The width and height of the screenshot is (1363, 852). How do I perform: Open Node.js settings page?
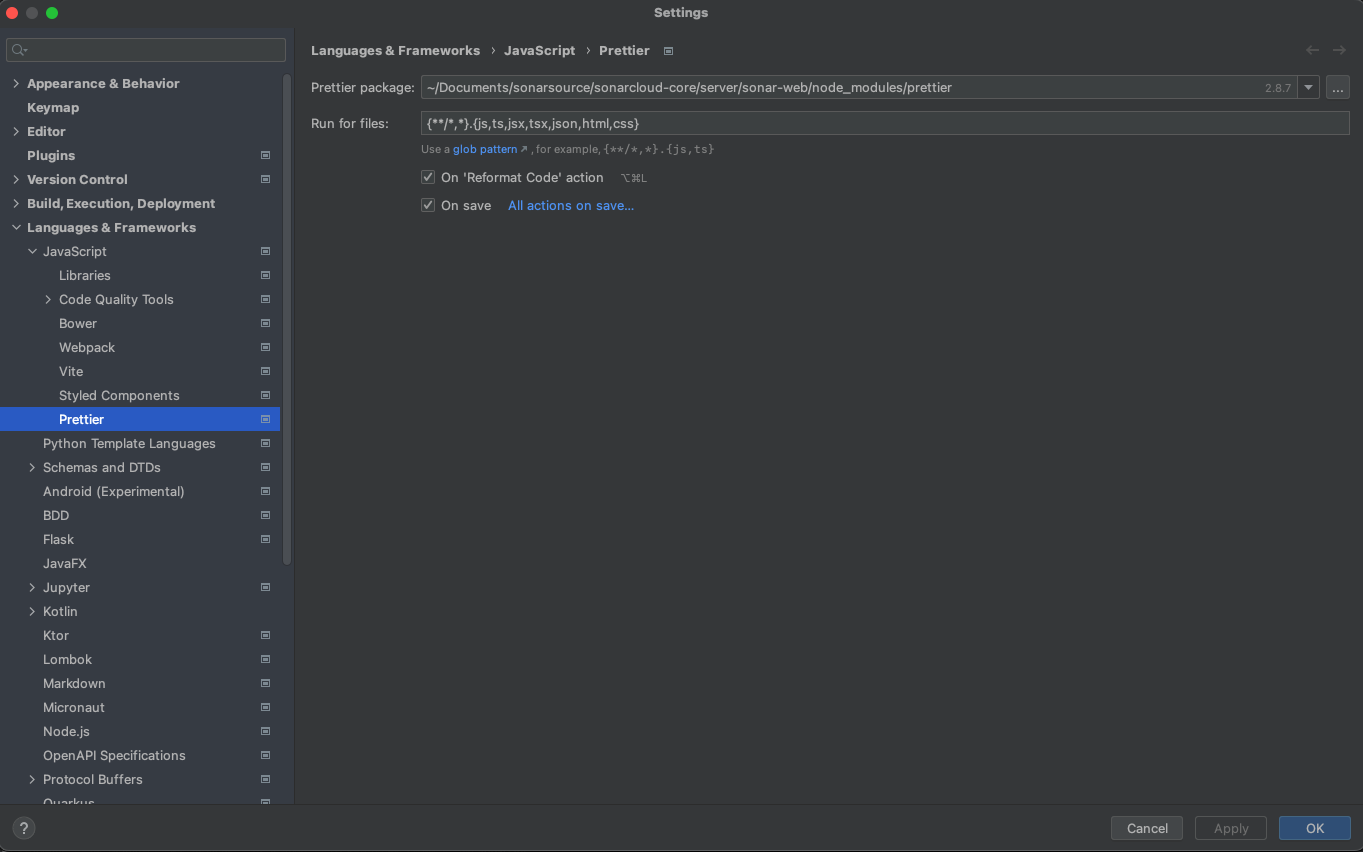(66, 731)
